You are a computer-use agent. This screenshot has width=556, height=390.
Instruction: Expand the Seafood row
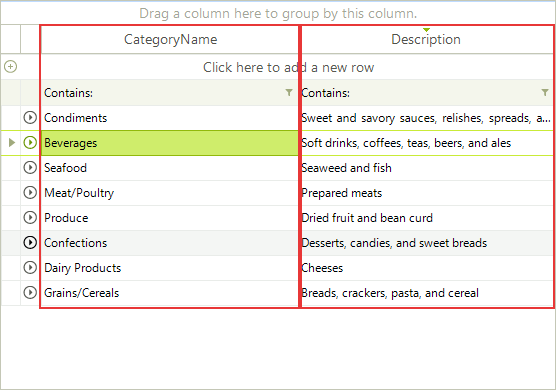pos(30,167)
